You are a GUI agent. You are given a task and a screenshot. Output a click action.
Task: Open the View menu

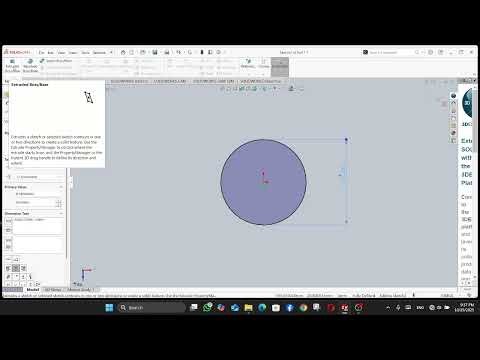(61, 53)
